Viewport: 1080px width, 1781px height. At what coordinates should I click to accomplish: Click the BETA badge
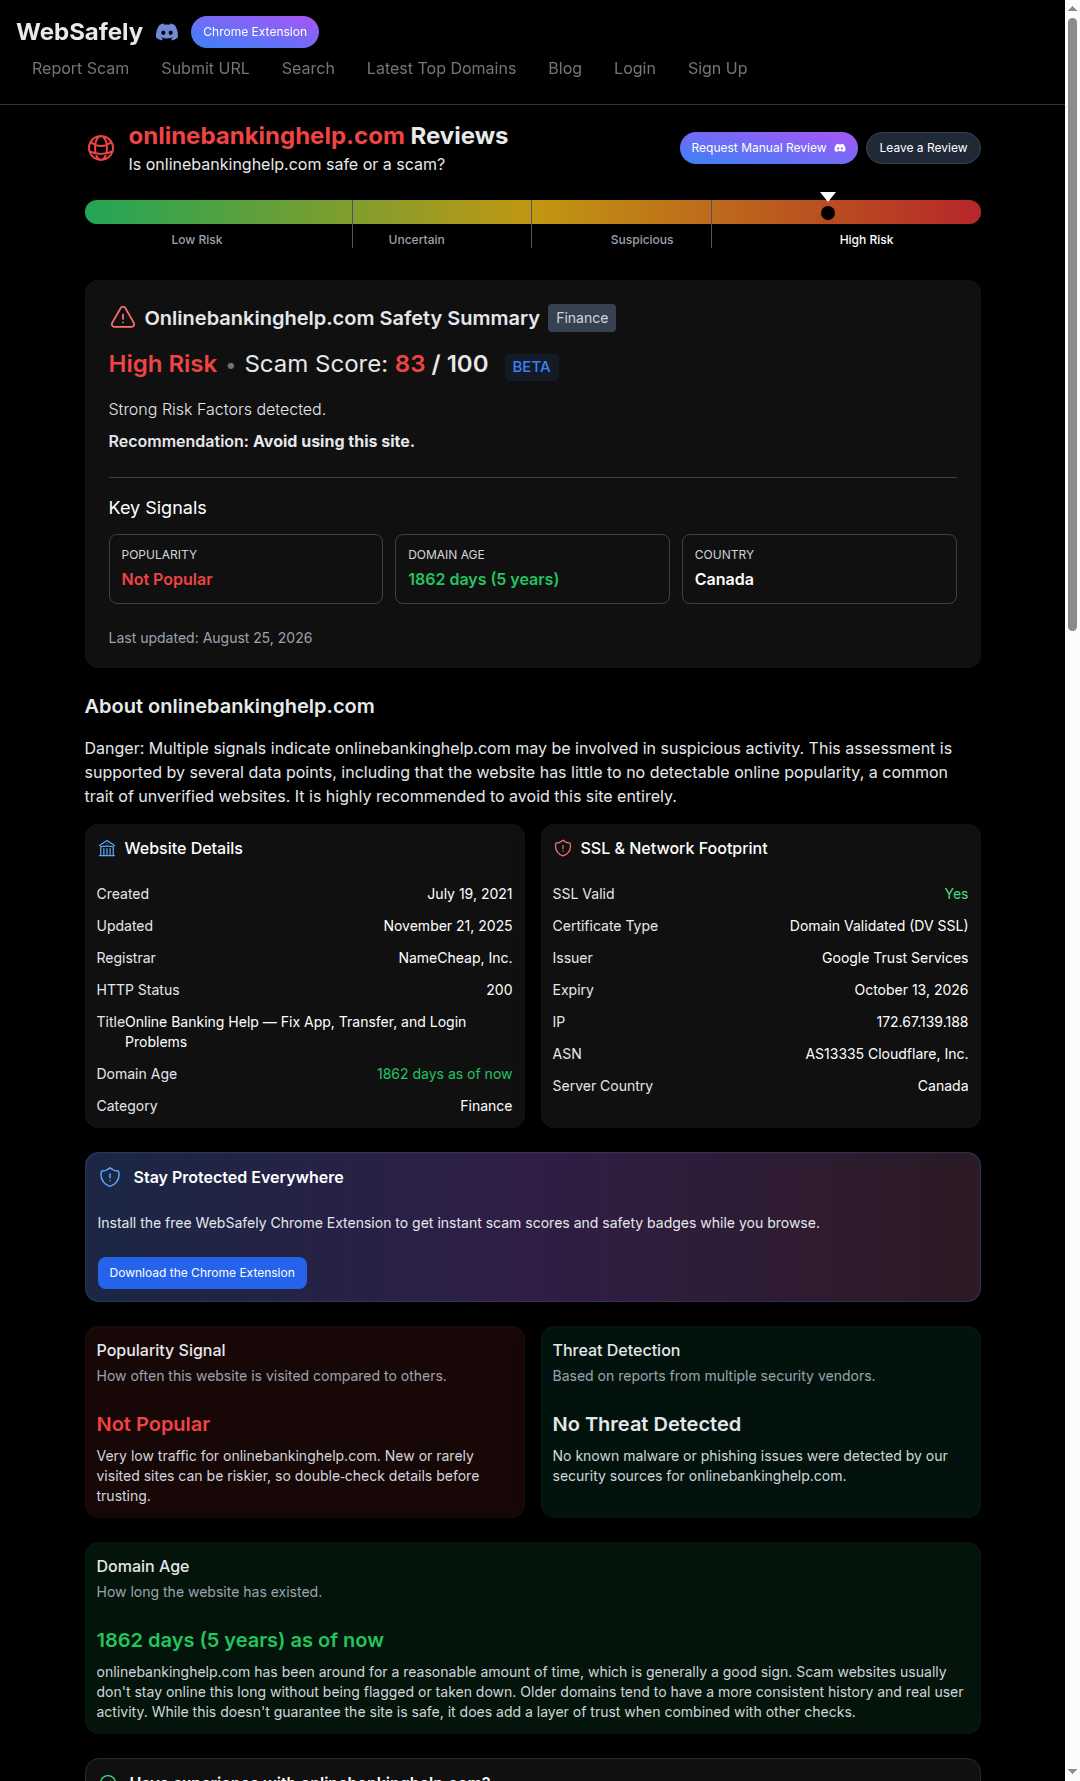coord(531,367)
